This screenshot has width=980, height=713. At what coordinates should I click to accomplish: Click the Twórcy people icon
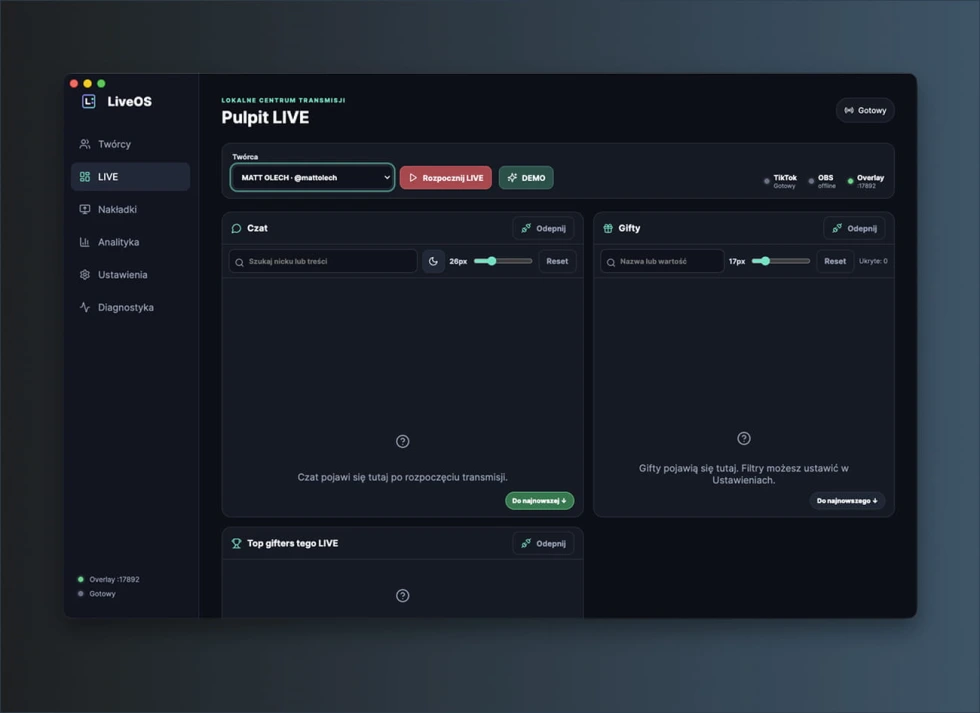tap(85, 144)
